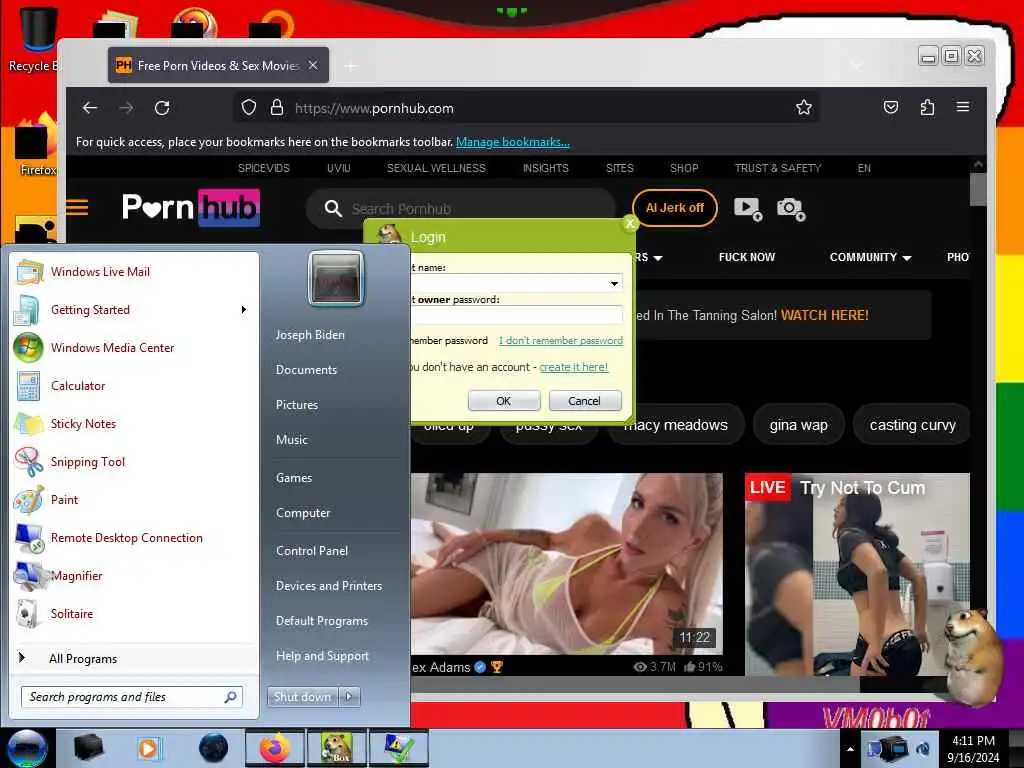The width and height of the screenshot is (1024, 768).
Task: Click the media player taskbar icon
Action: (149, 748)
